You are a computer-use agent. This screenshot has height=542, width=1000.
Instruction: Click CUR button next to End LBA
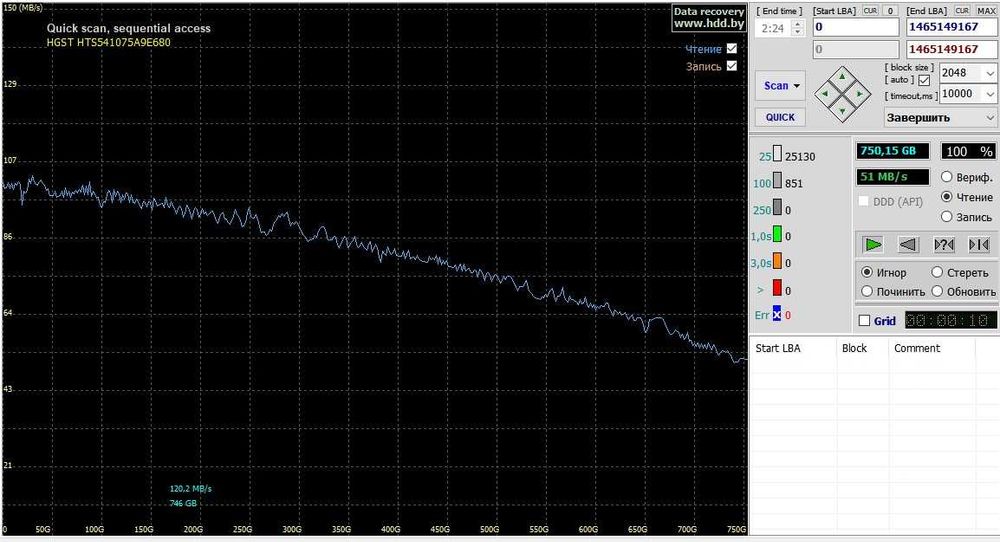(x=962, y=11)
